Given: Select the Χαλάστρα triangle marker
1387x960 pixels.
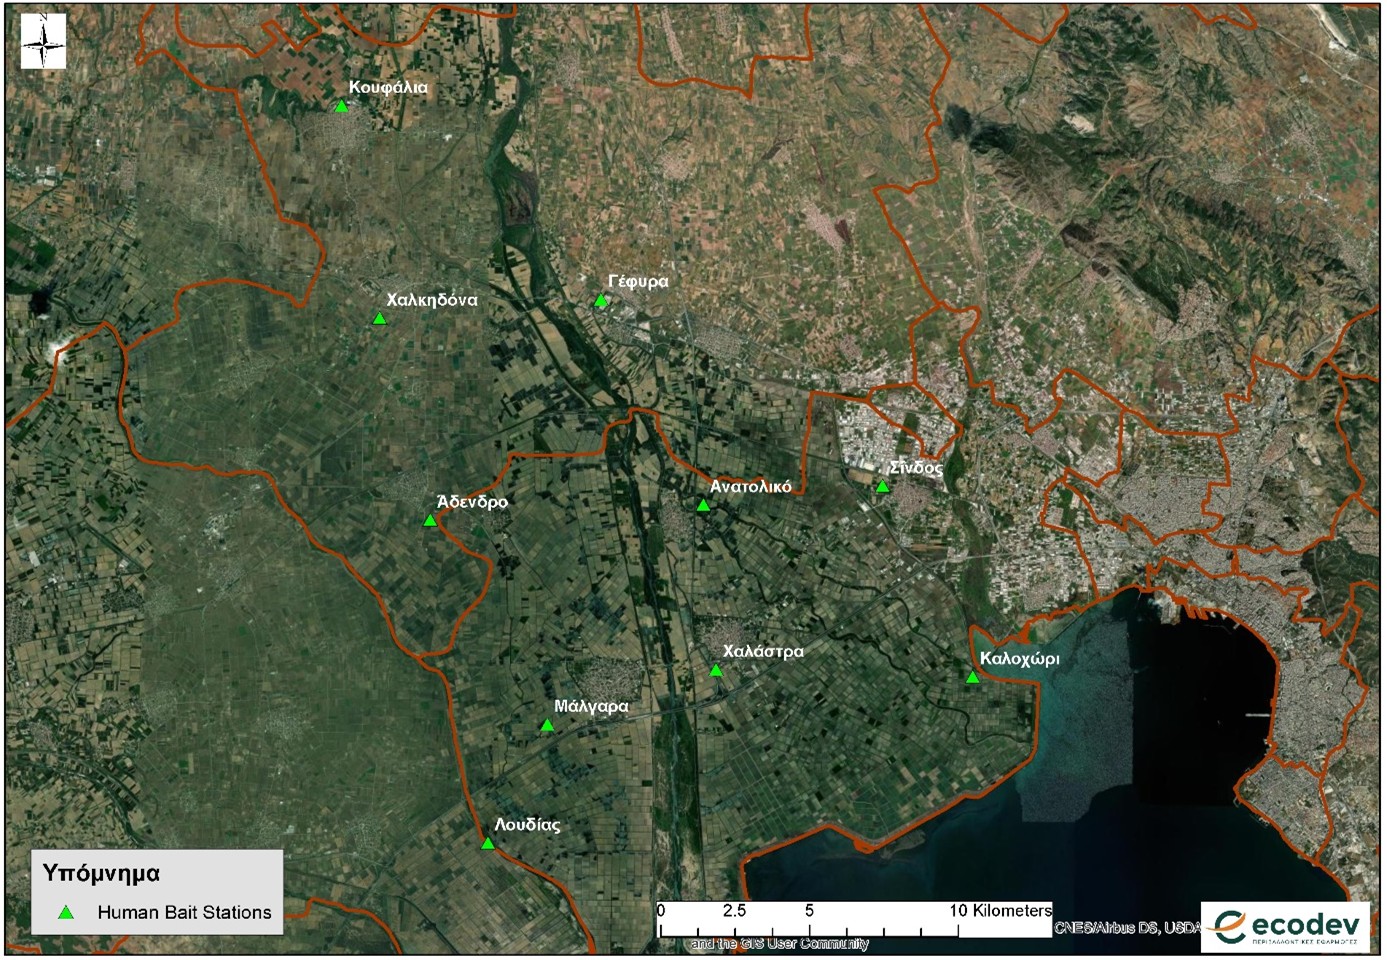Looking at the screenshot, I should tap(716, 671).
